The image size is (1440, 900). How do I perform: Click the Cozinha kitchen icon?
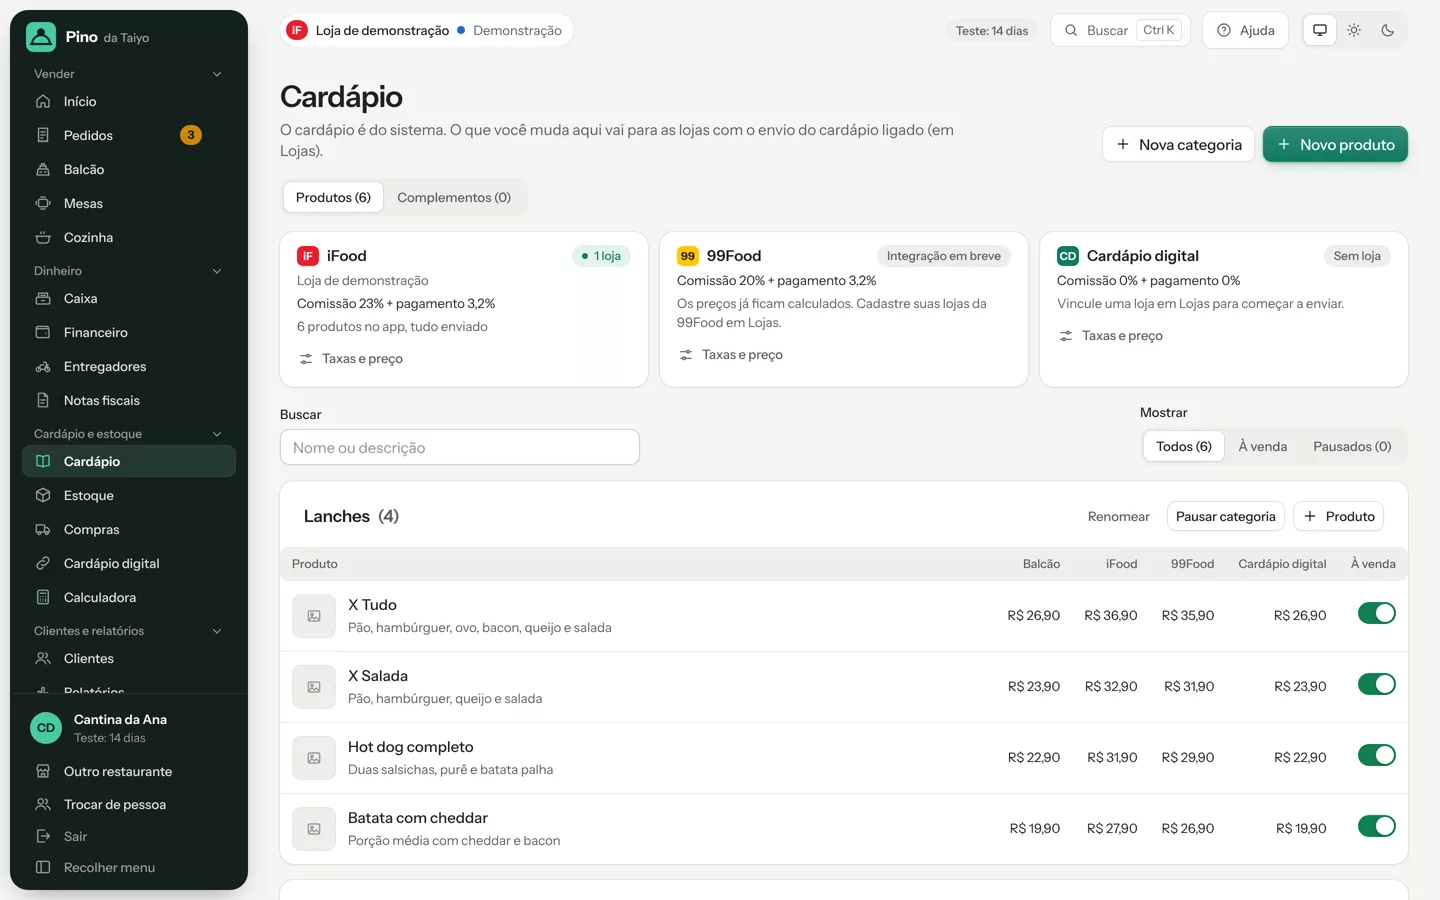pyautogui.click(x=43, y=237)
